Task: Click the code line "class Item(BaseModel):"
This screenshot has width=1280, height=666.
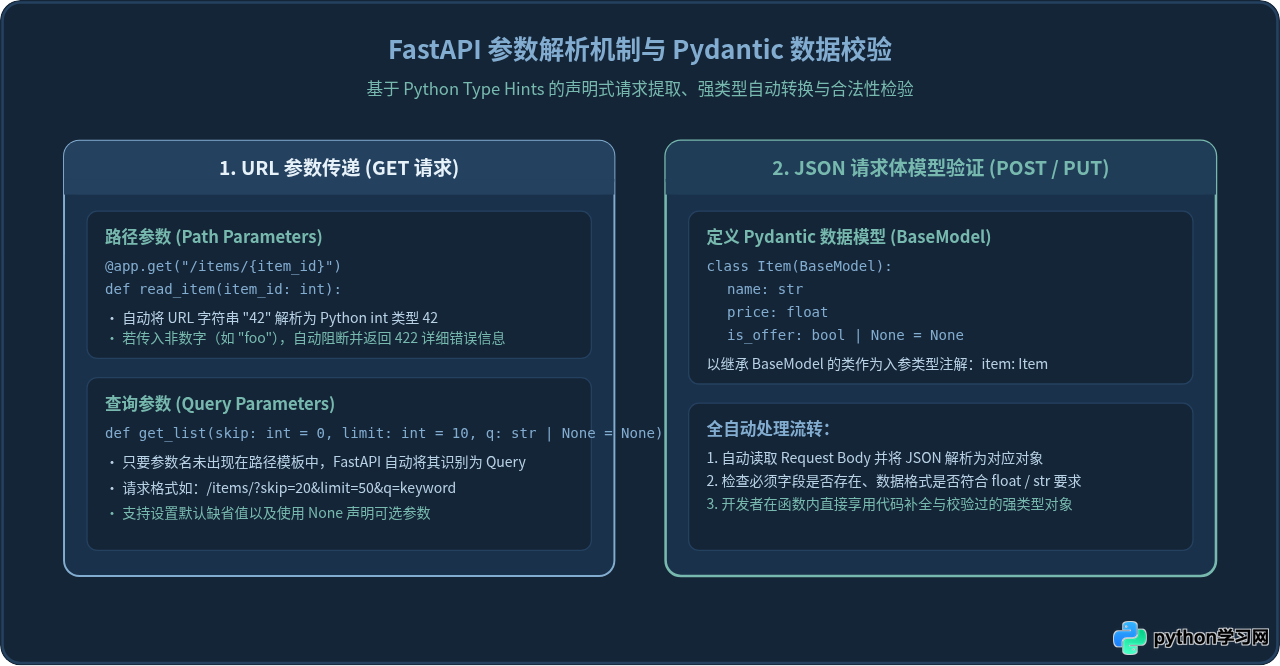Action: [x=799, y=266]
